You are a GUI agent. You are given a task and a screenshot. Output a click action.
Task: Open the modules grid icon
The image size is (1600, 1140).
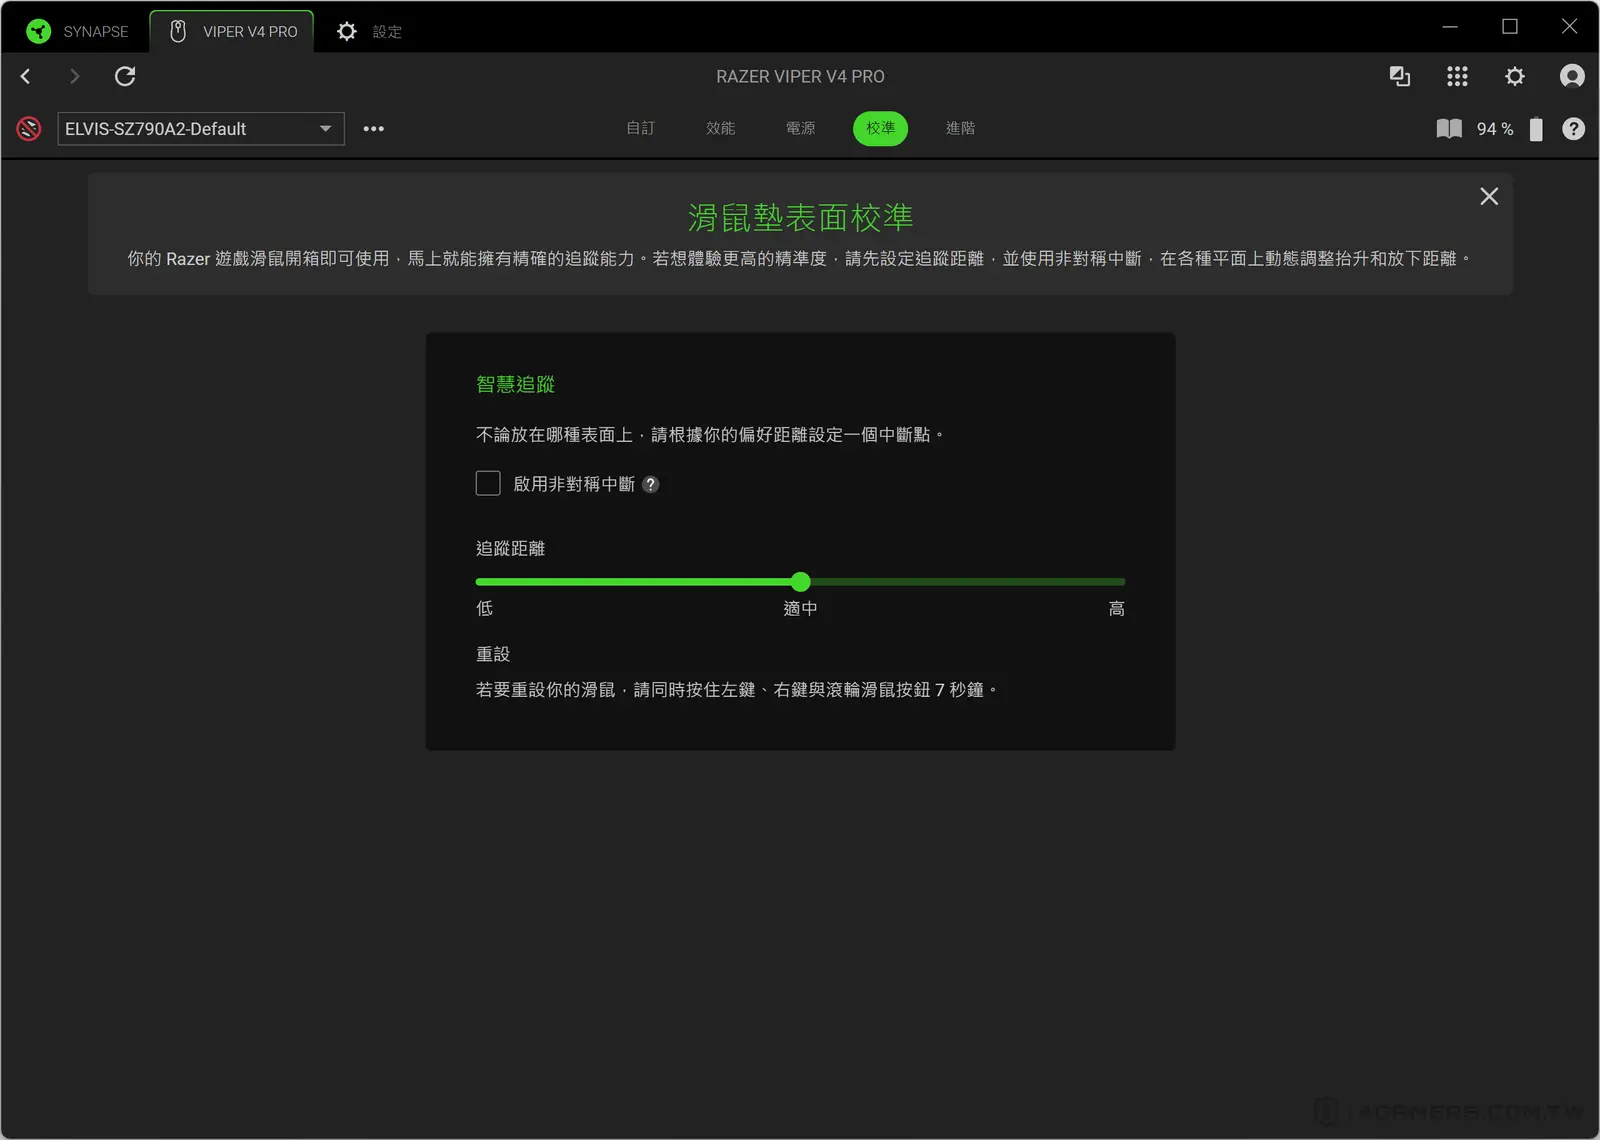(1457, 76)
